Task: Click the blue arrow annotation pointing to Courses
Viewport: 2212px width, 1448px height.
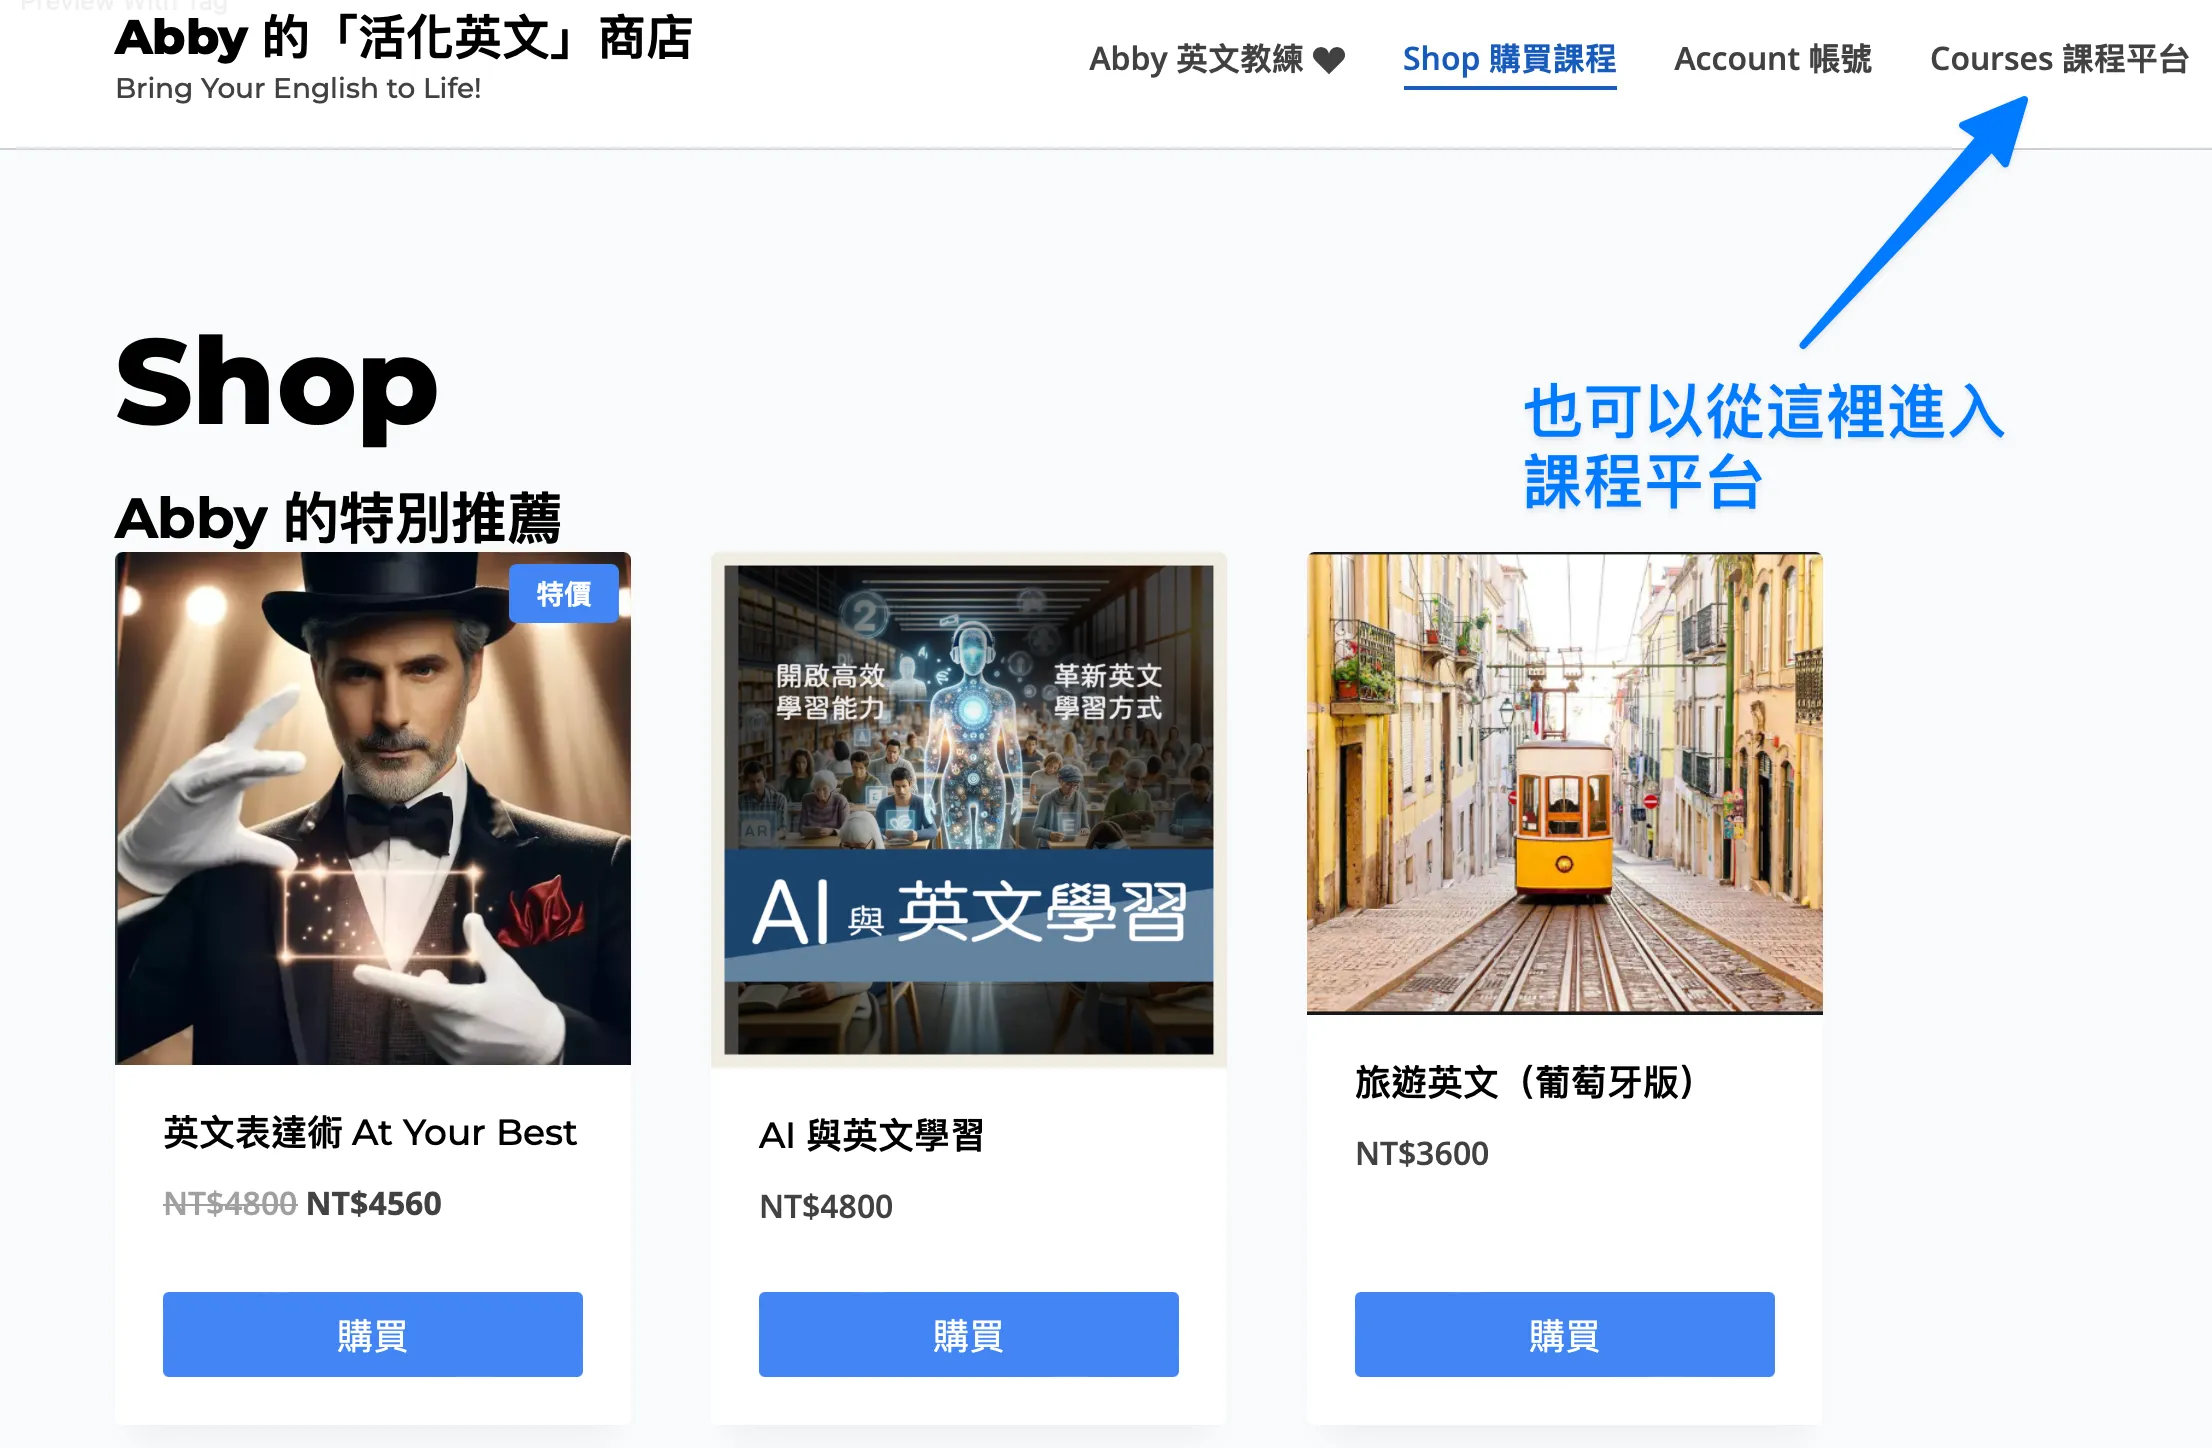Action: coord(1913,222)
